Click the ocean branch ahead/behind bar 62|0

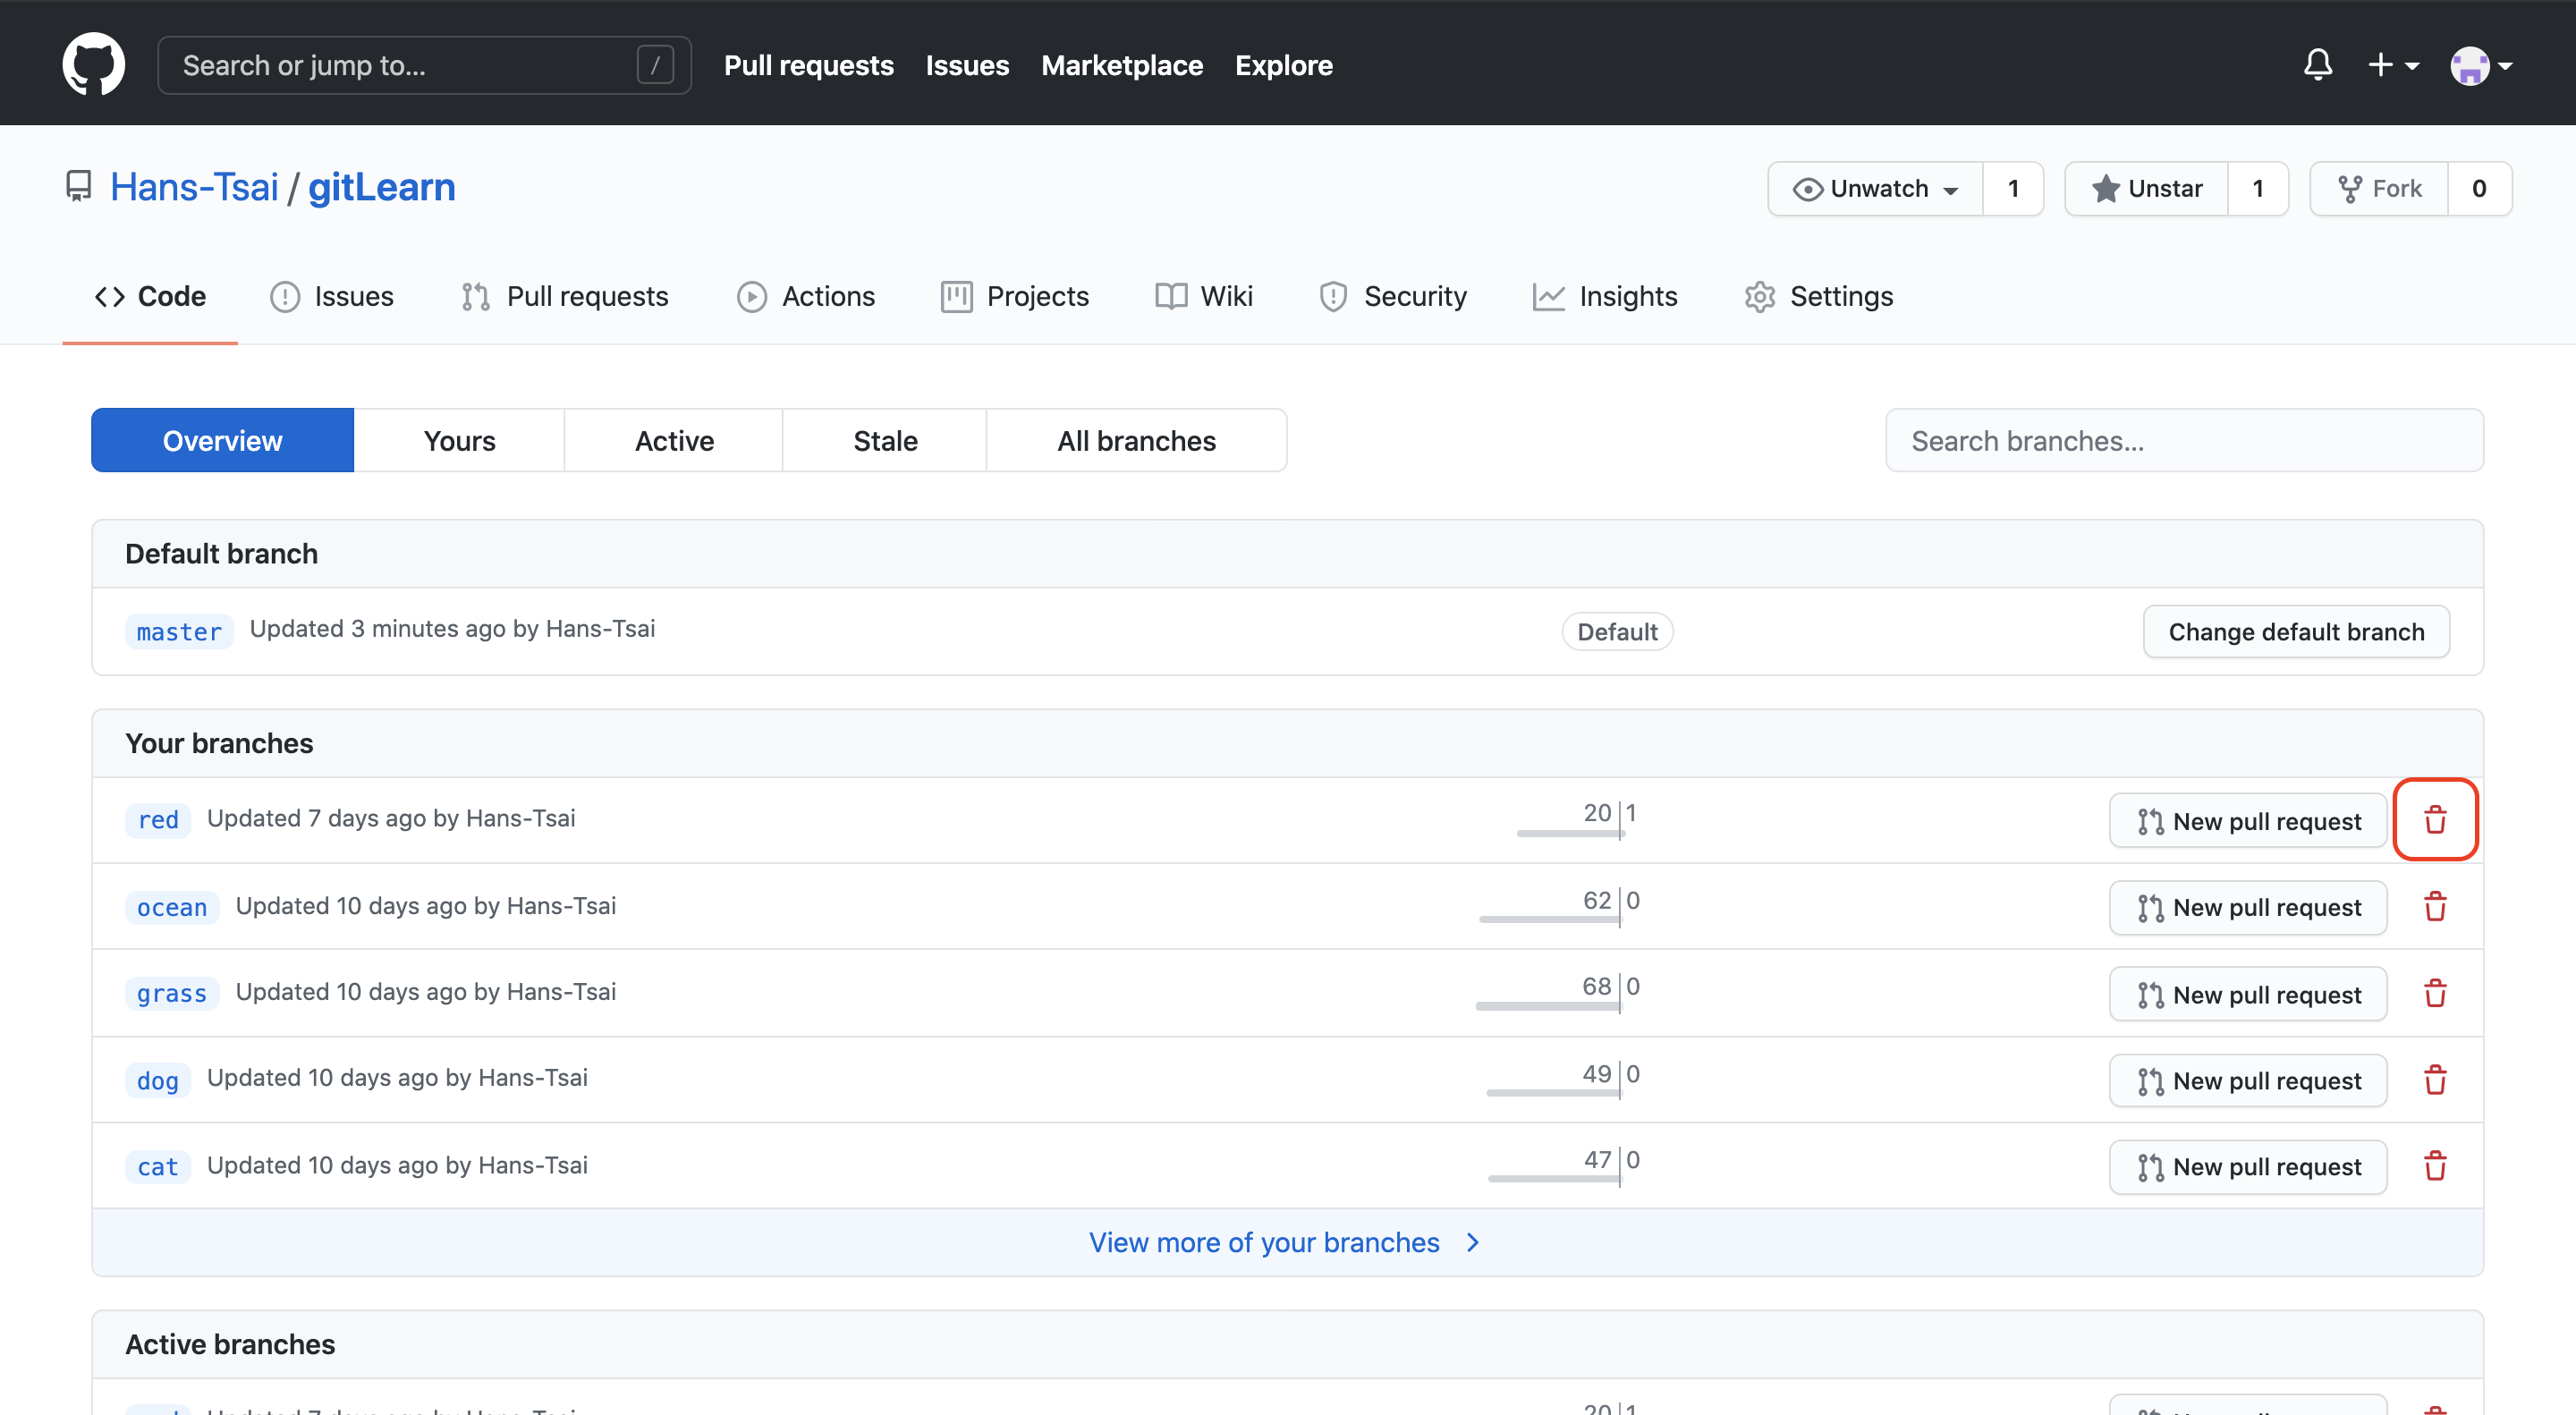coord(1560,906)
